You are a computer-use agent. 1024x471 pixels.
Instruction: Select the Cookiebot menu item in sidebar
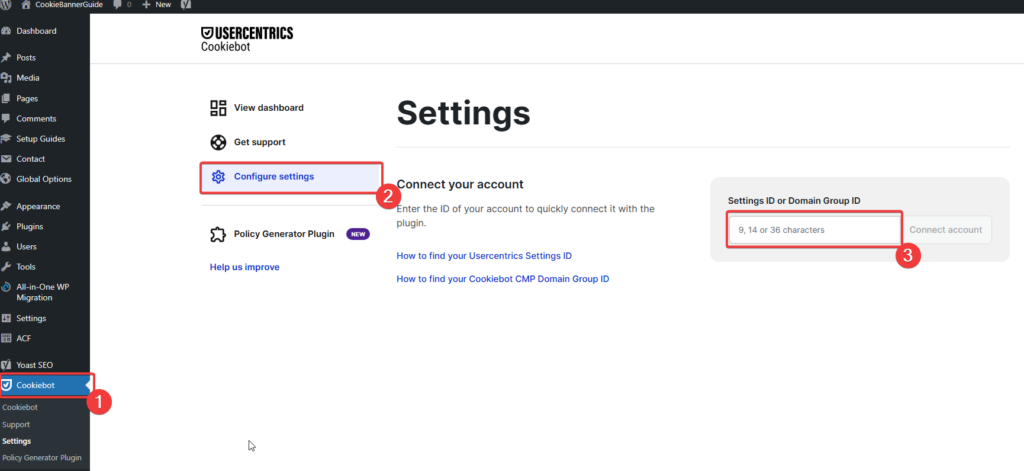44,385
